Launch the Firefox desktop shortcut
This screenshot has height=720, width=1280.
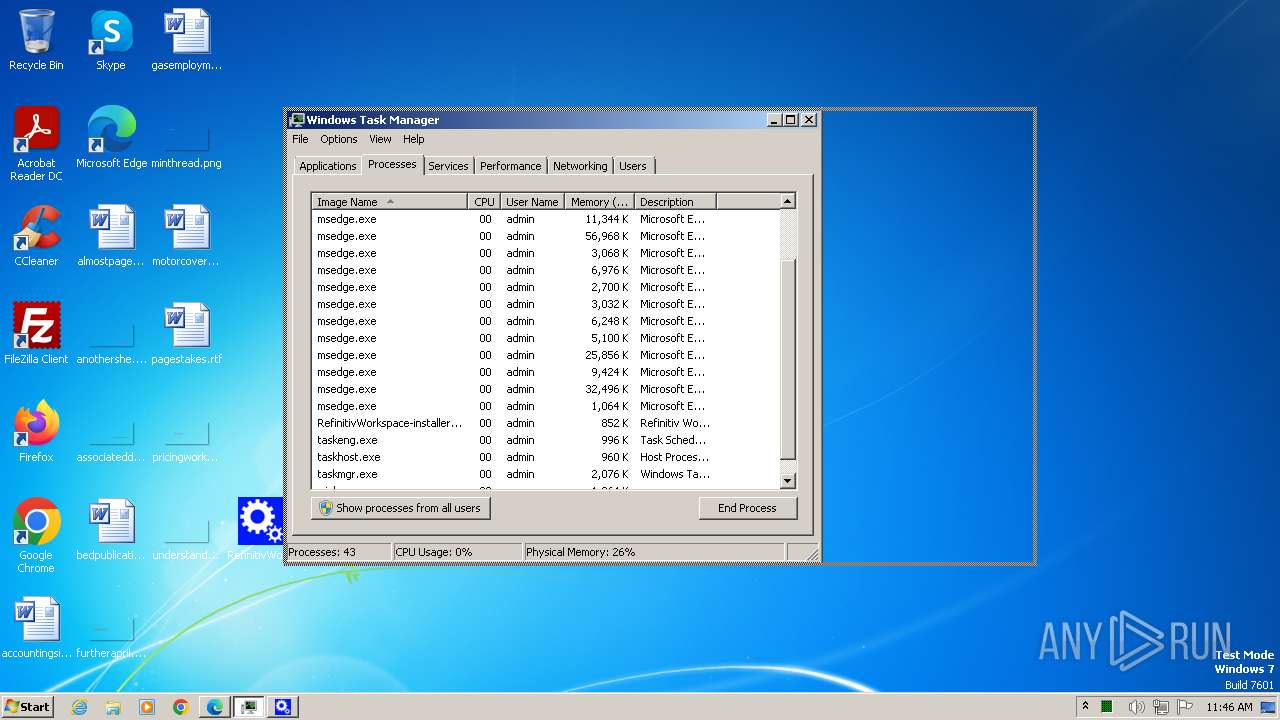36,431
